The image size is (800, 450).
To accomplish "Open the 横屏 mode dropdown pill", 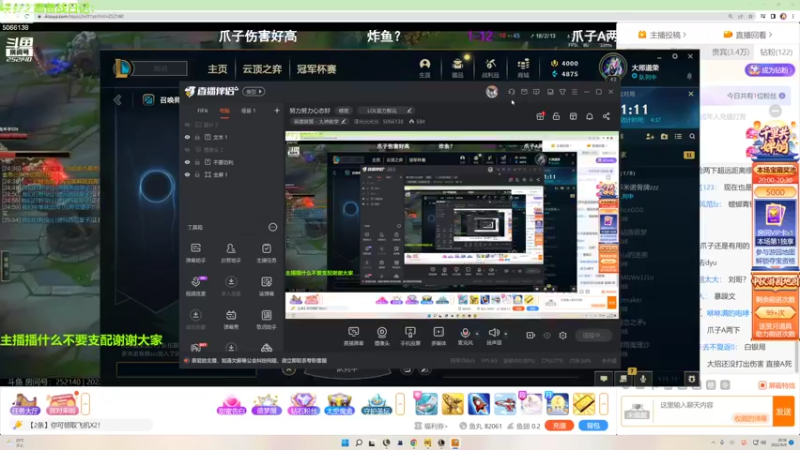I will [254, 92].
